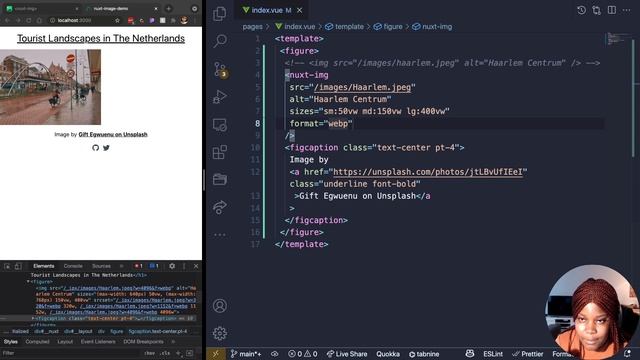Show additional views via activity bar ellipsis
640x360 pixels.
pyautogui.click(x=220, y=235)
